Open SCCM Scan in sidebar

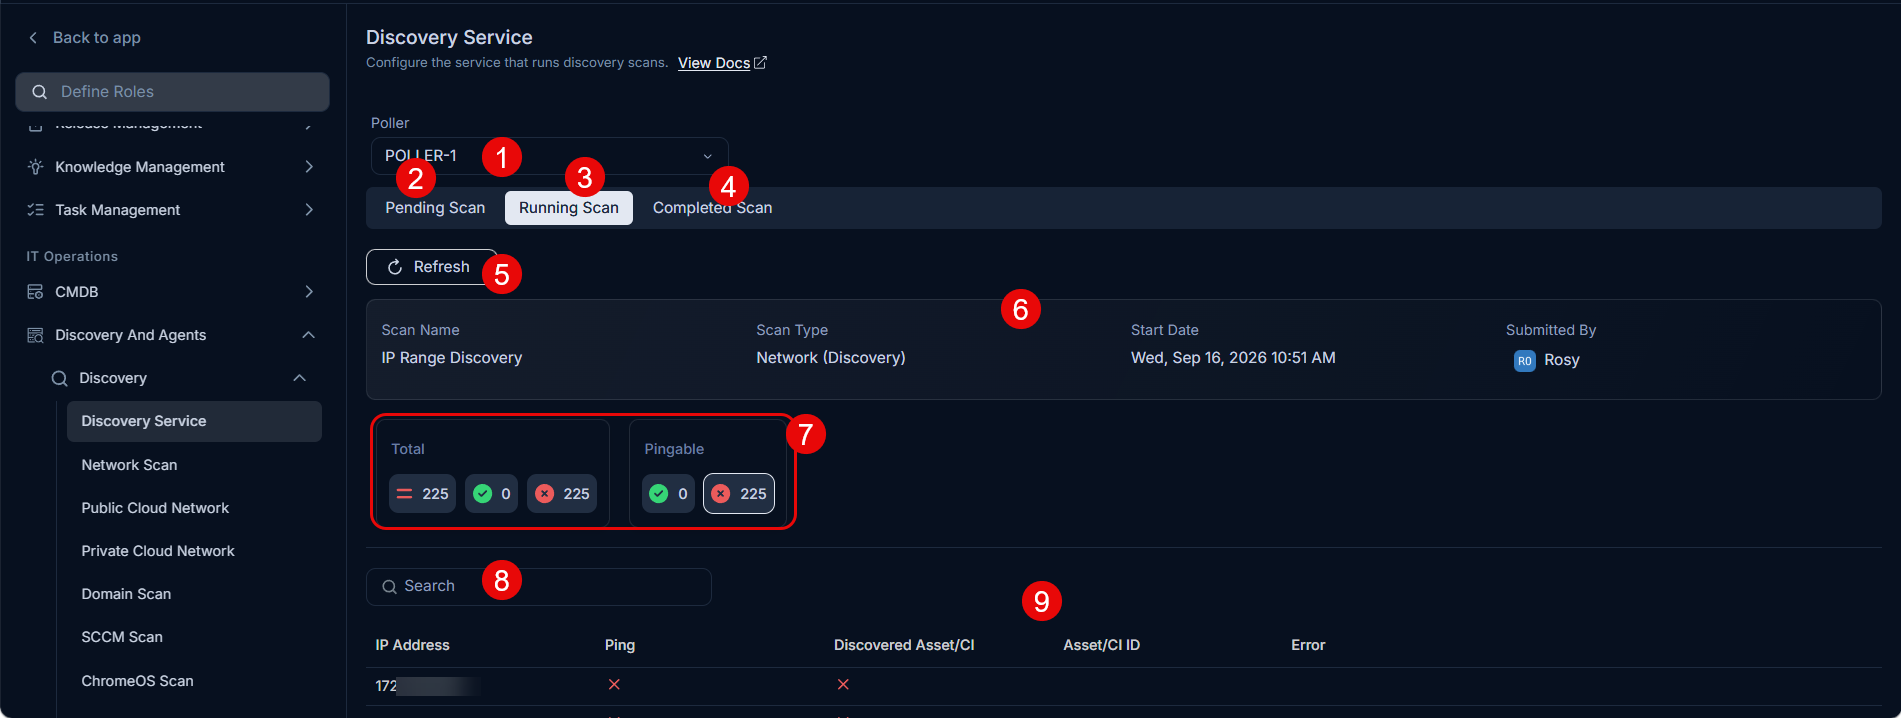pos(122,637)
